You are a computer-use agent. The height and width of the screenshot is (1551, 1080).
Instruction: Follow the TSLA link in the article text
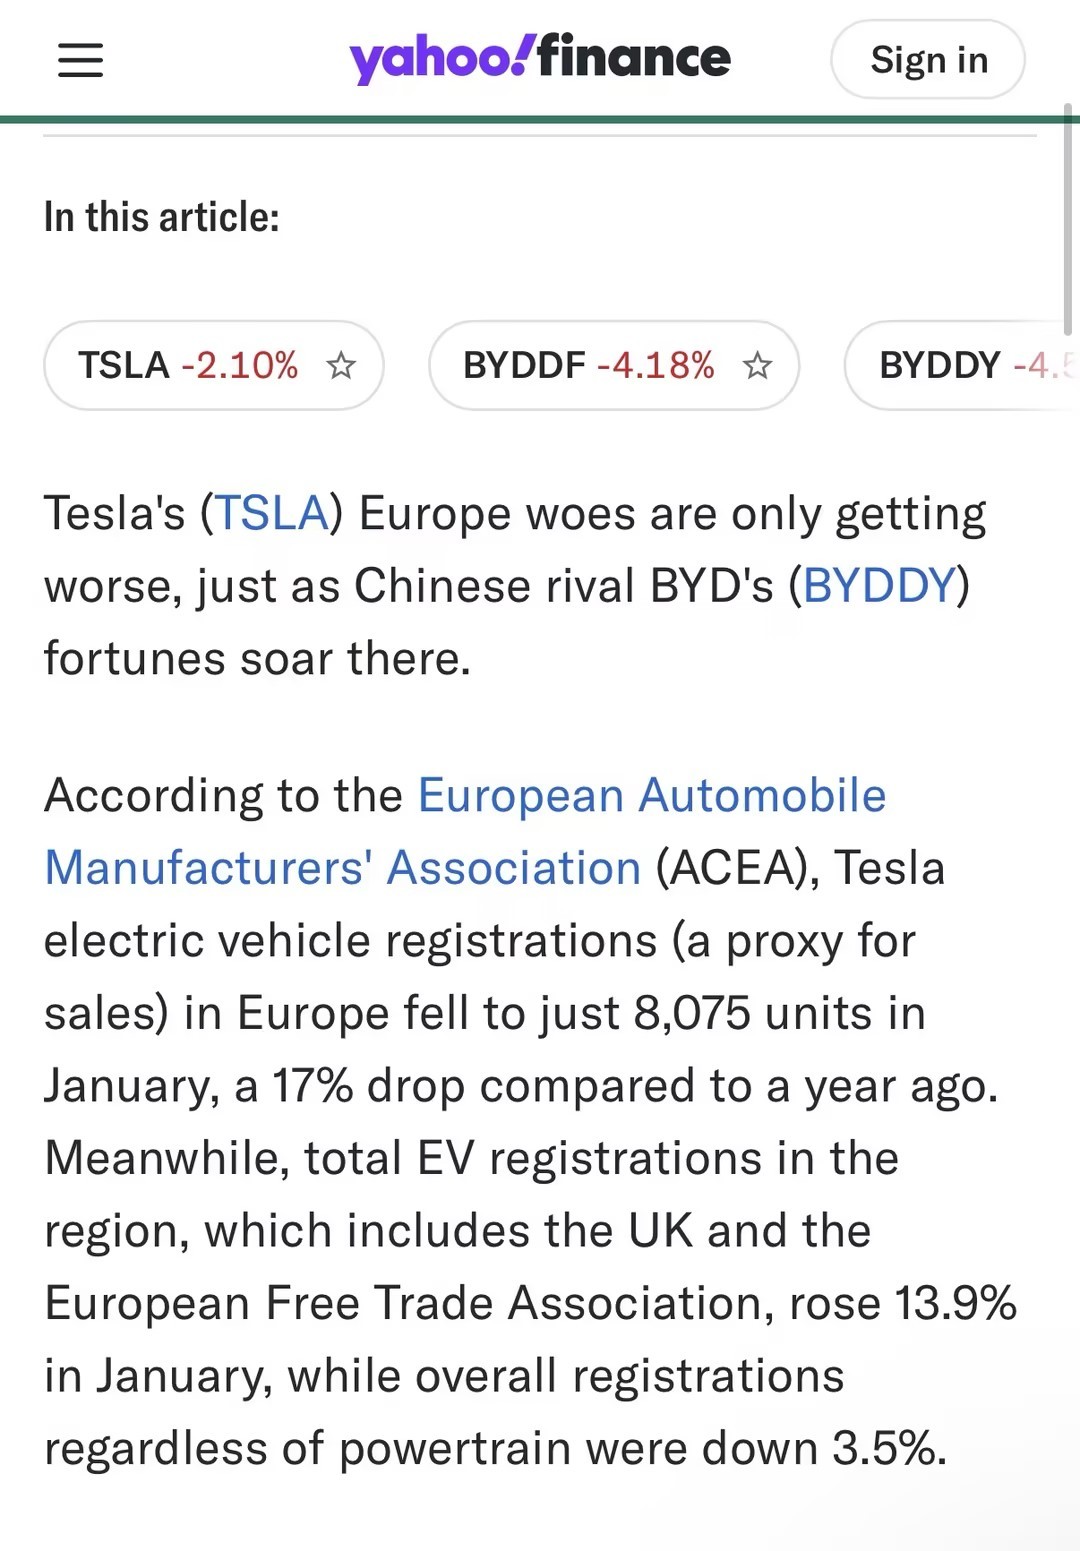[272, 514]
